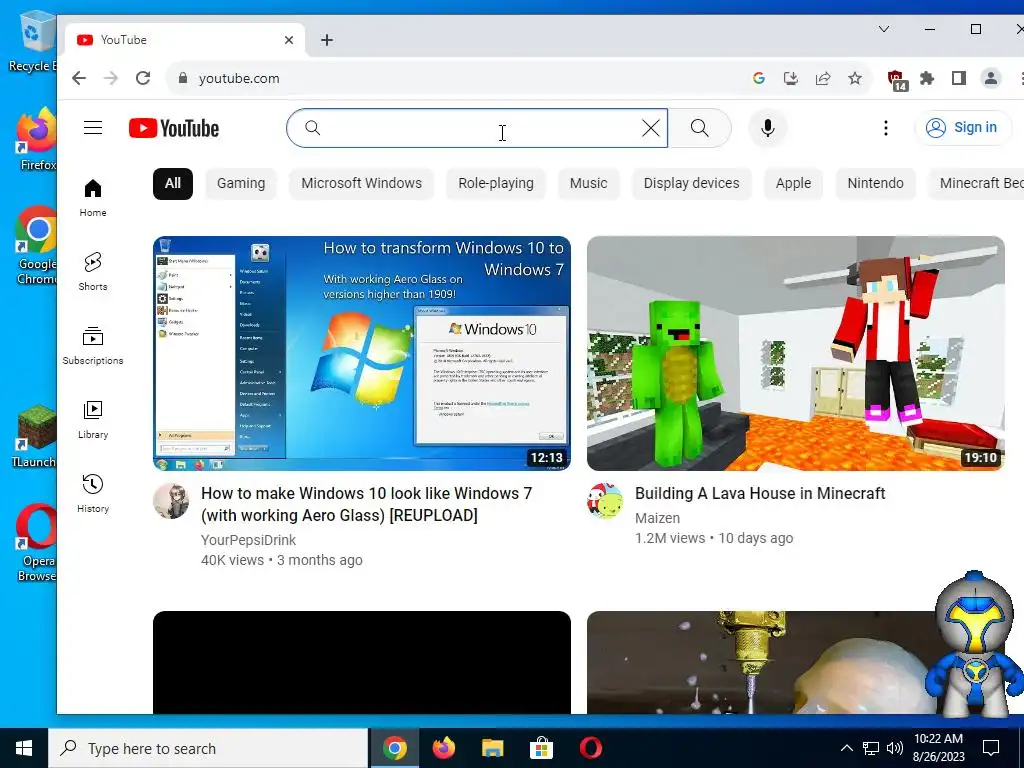This screenshot has width=1024, height=768.
Task: Go back with the browser back arrow
Action: pyautogui.click(x=79, y=78)
